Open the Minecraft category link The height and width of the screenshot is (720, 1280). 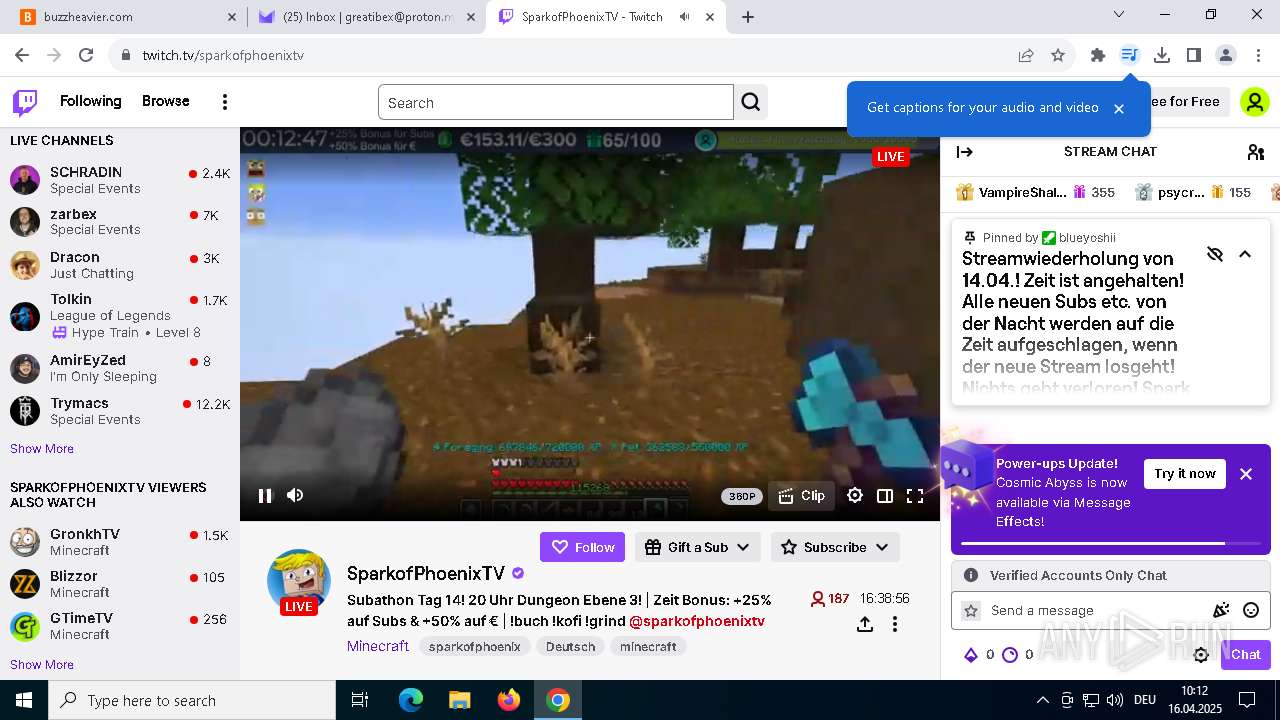[x=378, y=646]
